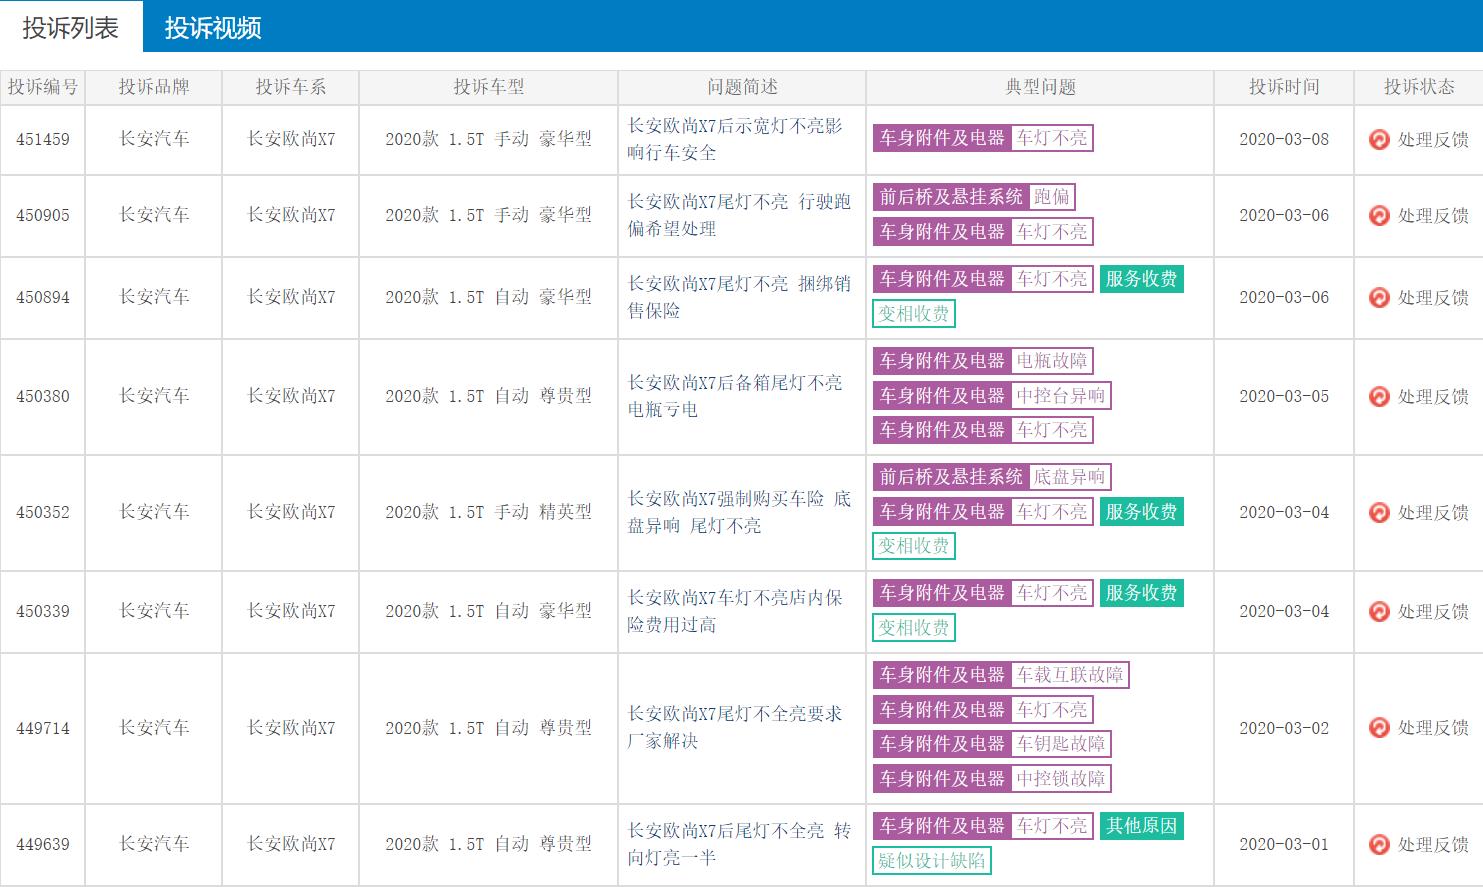The width and height of the screenshot is (1483, 887).
Task: Click model 2020款 1.5T 手动 精英型
Action: coord(488,512)
